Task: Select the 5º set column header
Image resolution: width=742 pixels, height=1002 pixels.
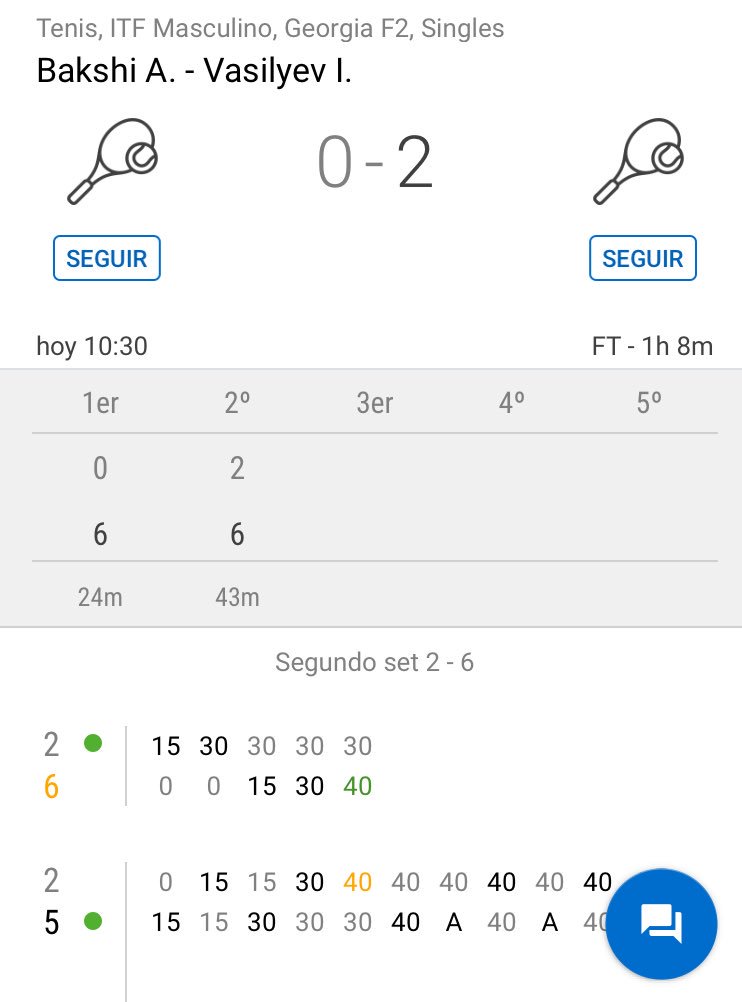Action: 649,403
